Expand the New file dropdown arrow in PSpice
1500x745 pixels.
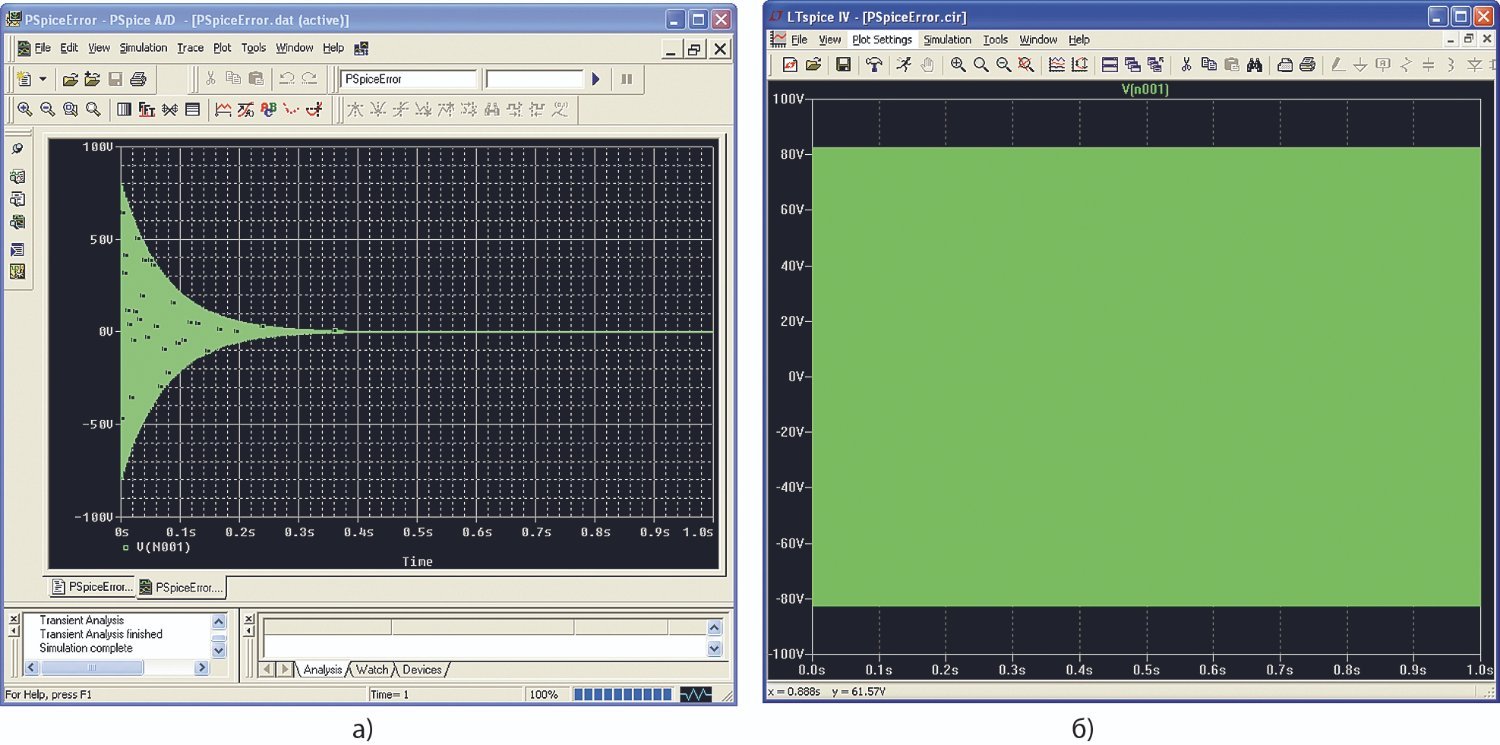(43, 79)
